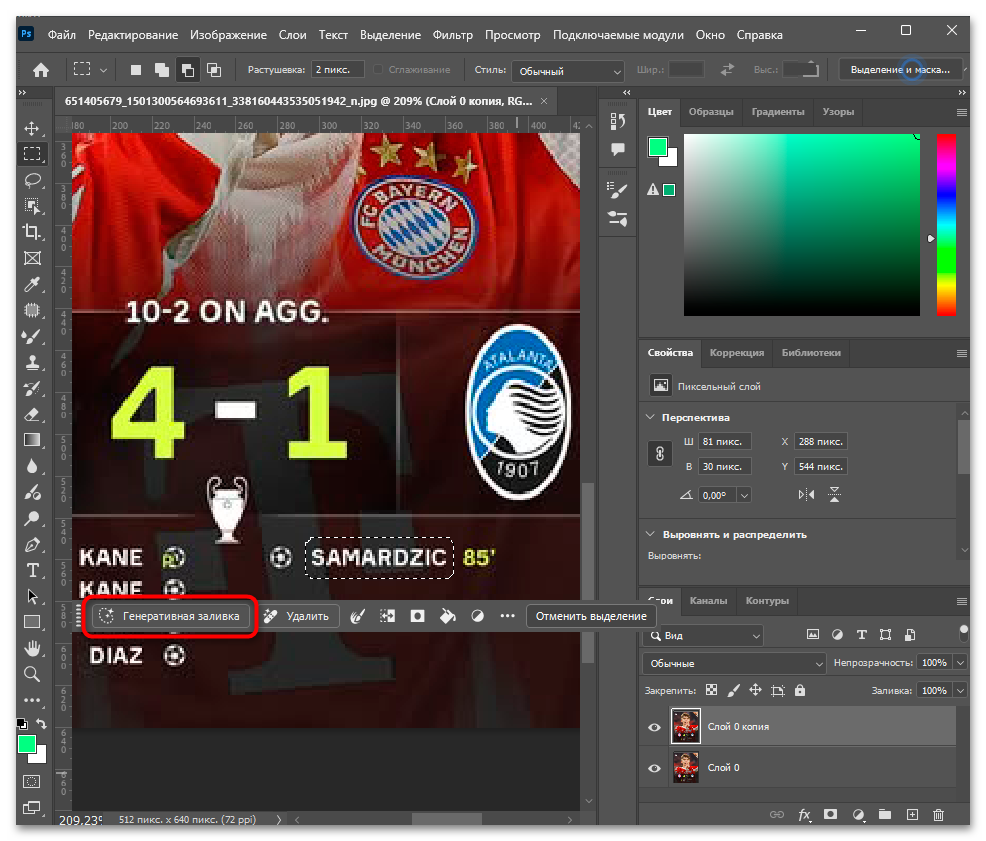
Task: Select the Clone Stamp tool
Action: 32,362
